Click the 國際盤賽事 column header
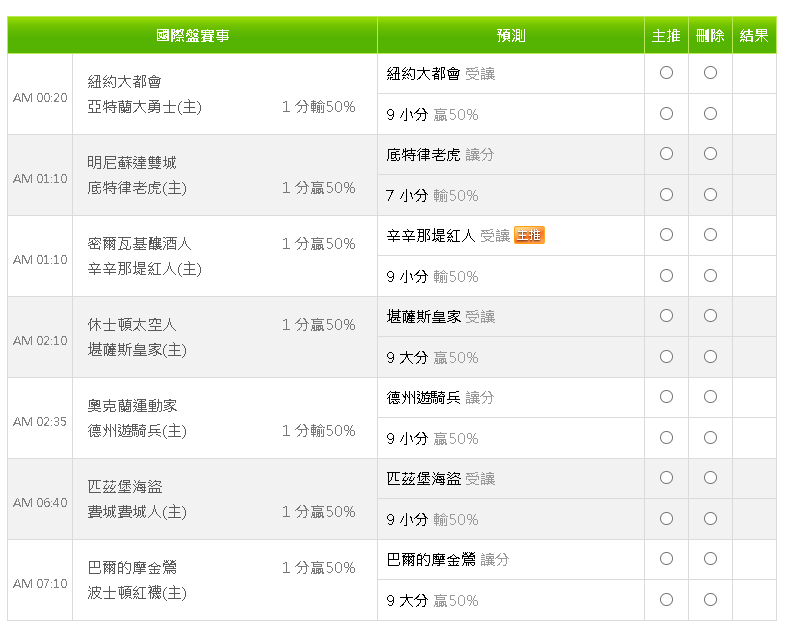This screenshot has width=786, height=628. [192, 36]
